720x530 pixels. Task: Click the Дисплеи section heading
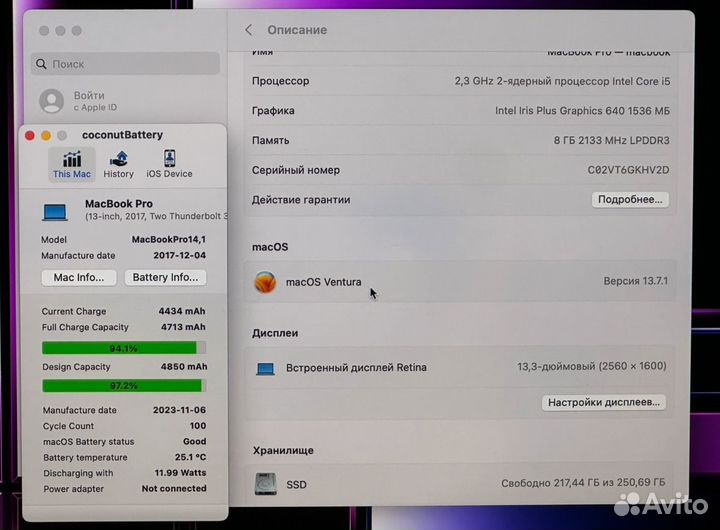click(x=275, y=333)
